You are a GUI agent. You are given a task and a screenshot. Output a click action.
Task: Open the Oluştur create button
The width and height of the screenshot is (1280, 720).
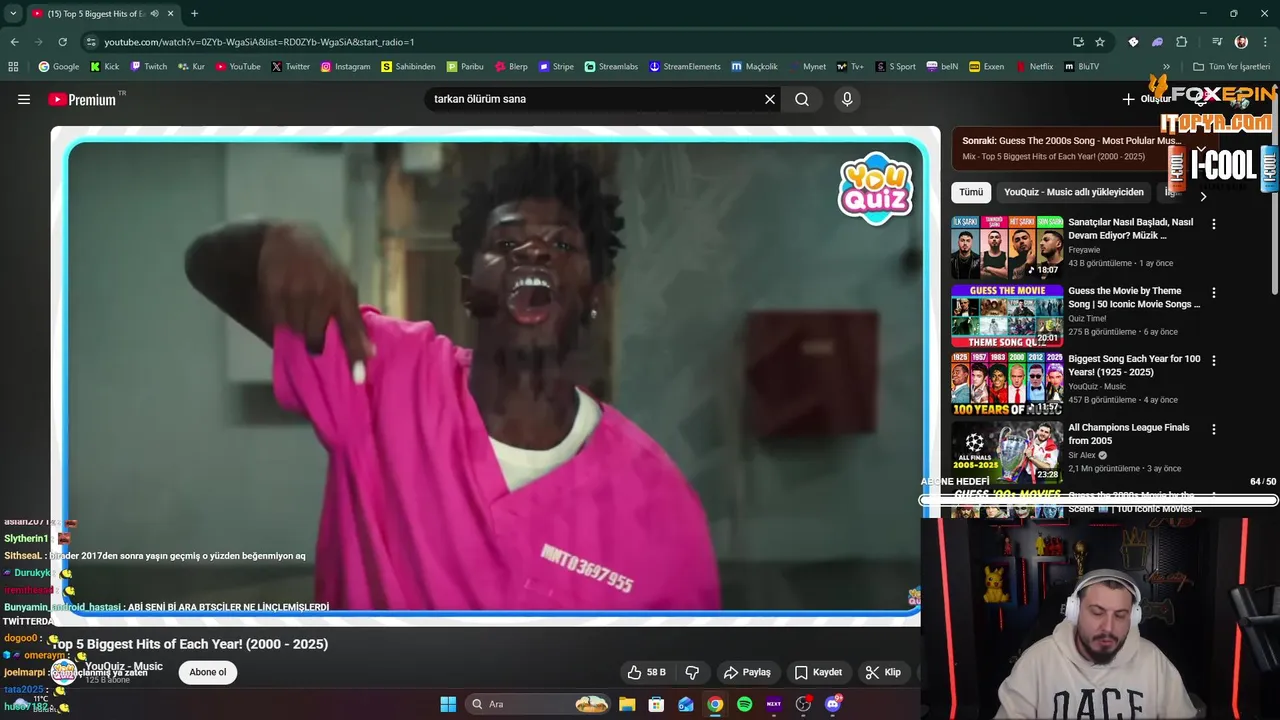1146,99
